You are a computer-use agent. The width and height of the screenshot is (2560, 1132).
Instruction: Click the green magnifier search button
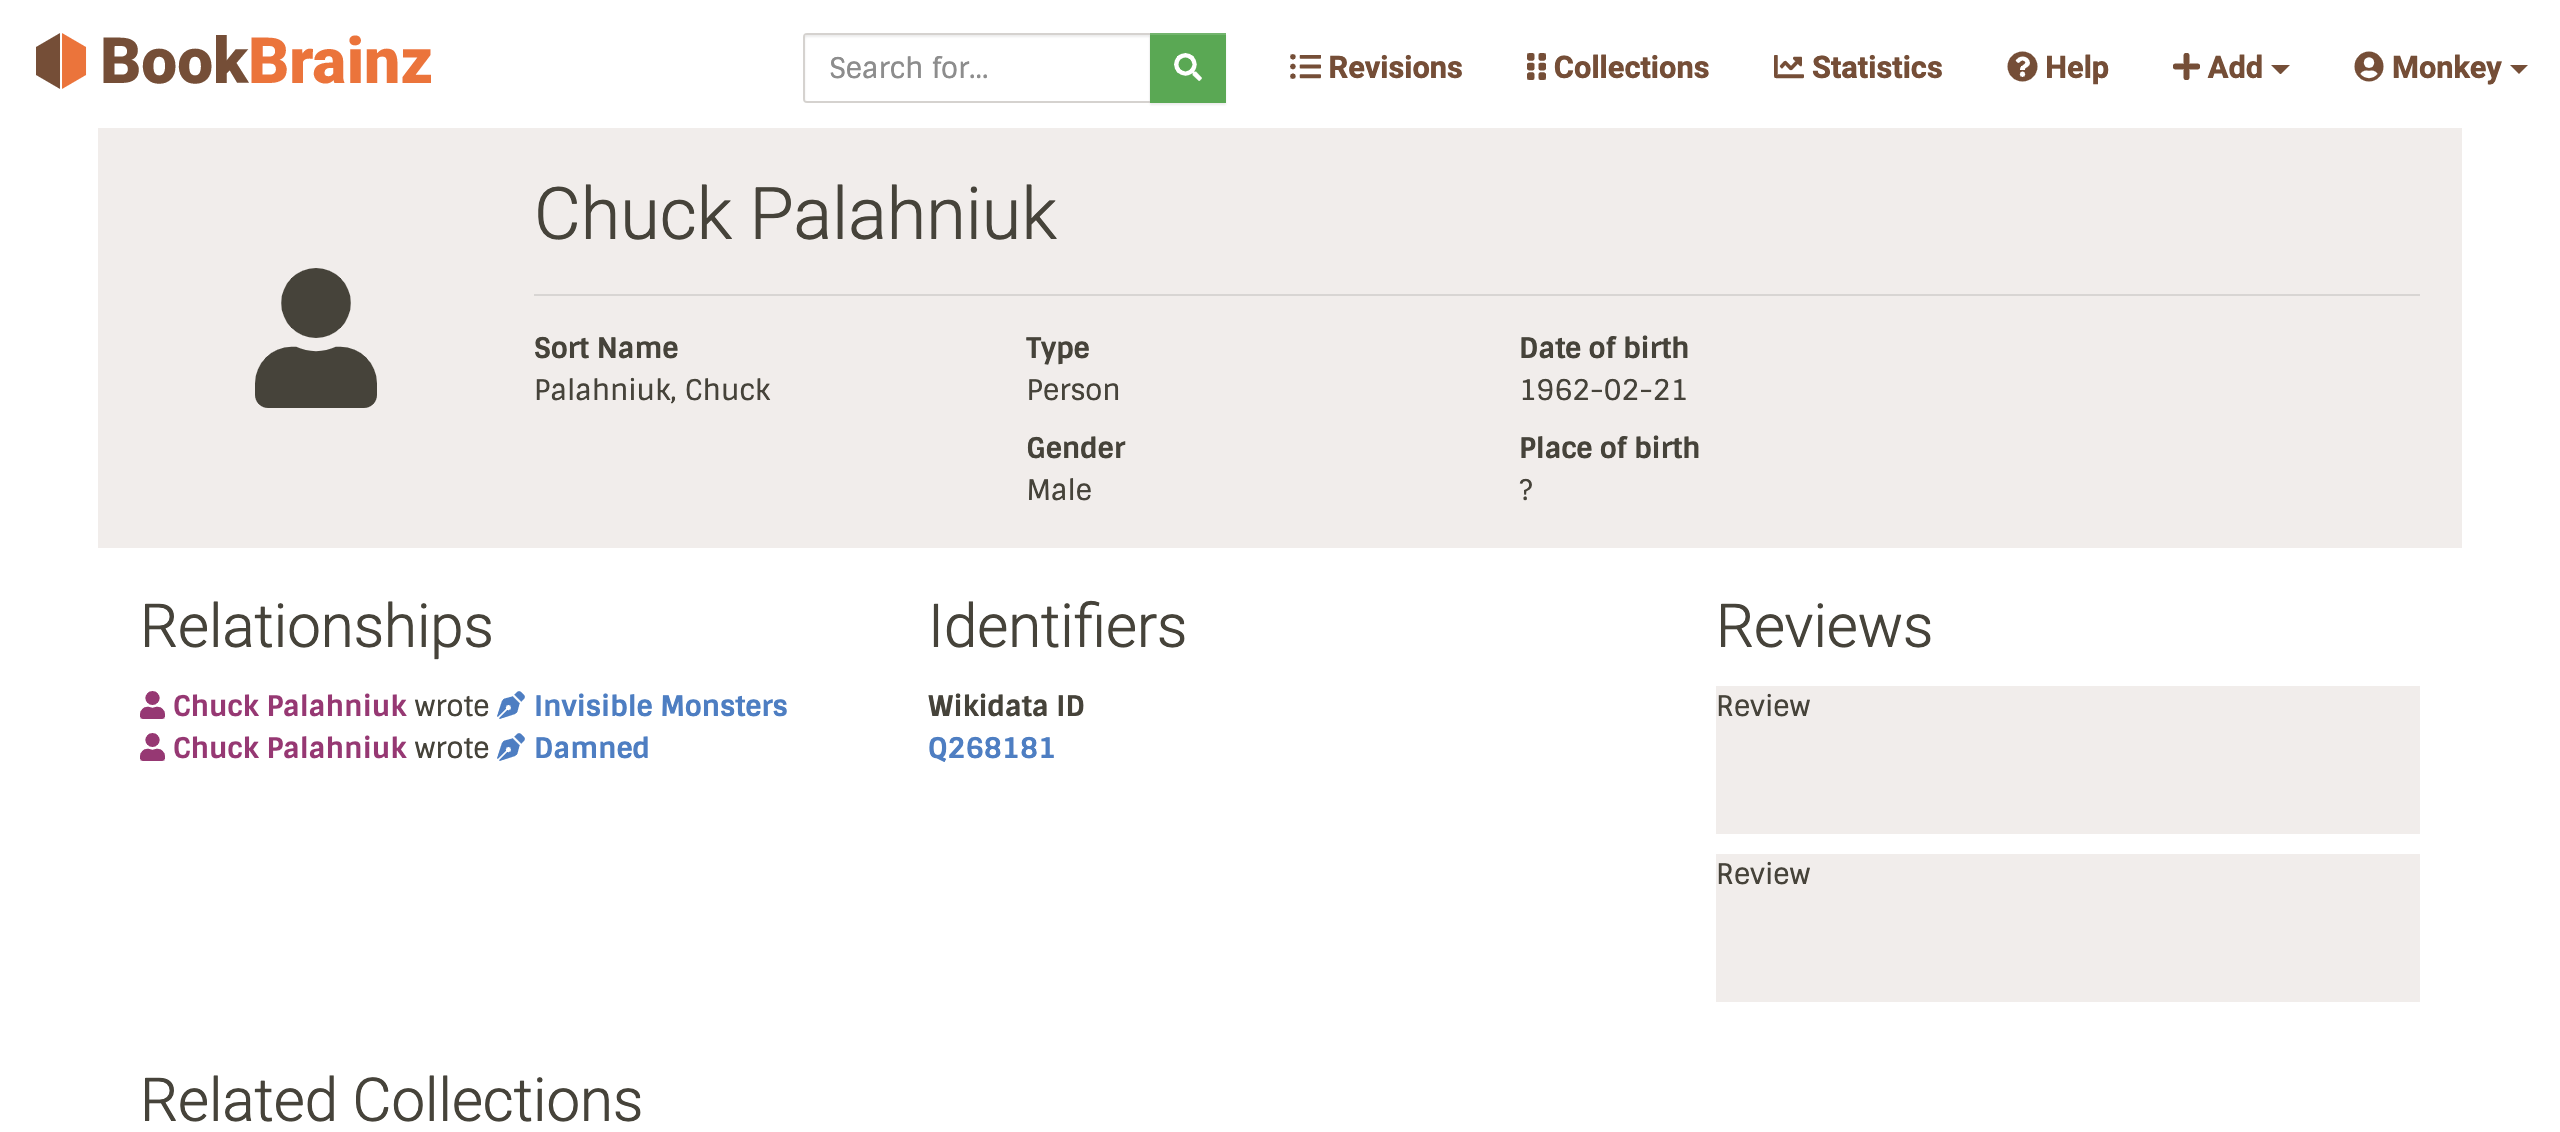tap(1187, 68)
